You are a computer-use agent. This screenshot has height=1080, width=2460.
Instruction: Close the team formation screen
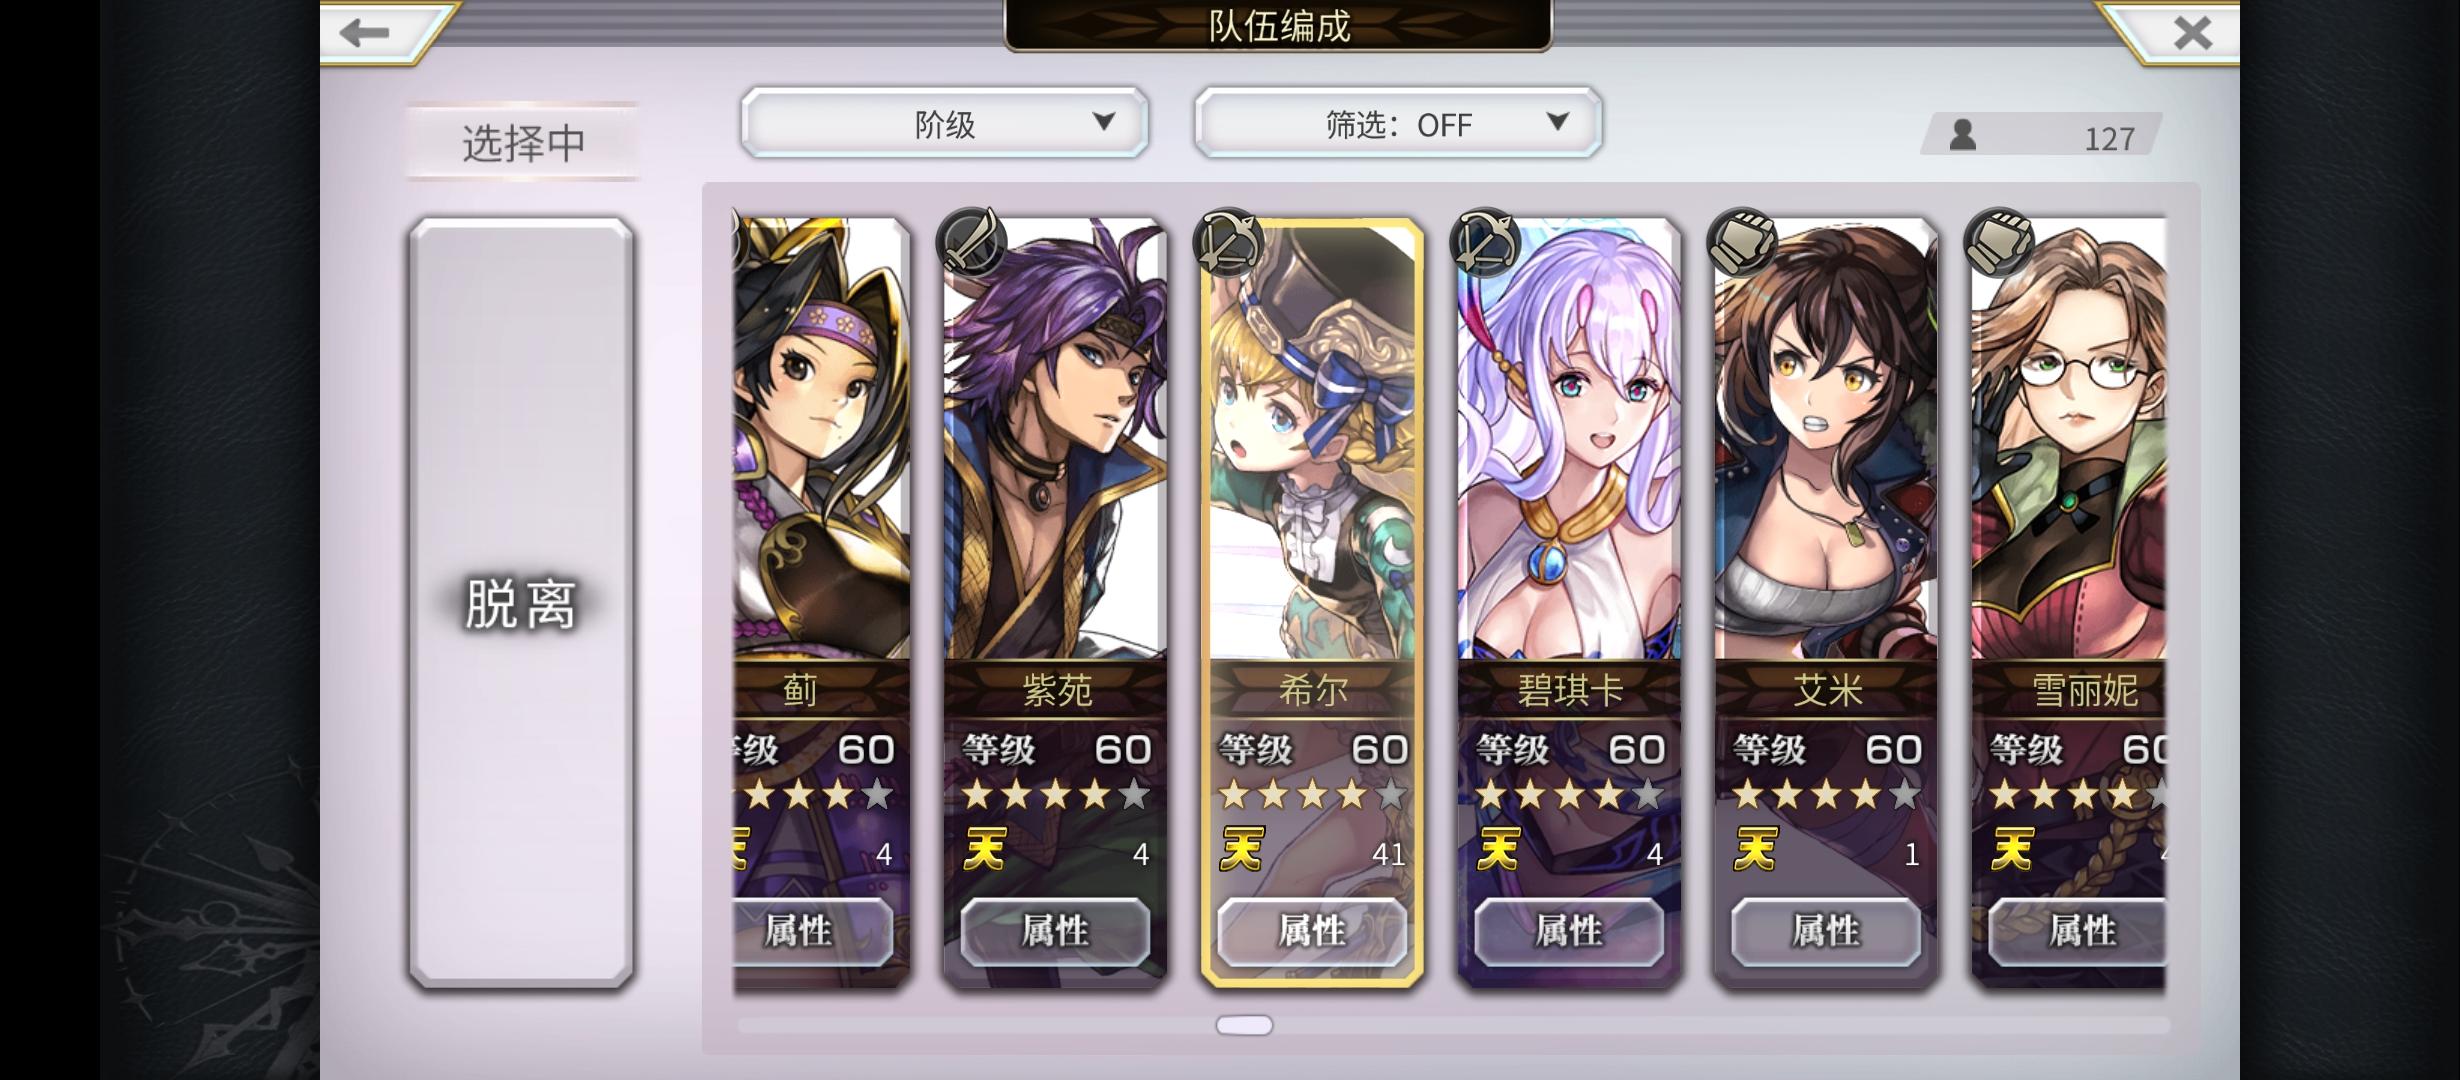pyautogui.click(x=2192, y=33)
